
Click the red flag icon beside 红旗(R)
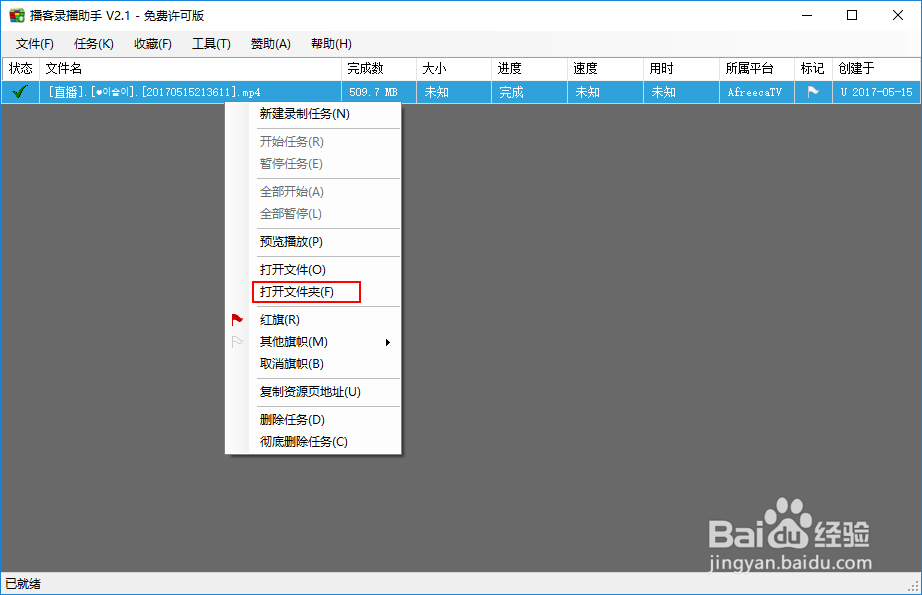click(x=238, y=318)
